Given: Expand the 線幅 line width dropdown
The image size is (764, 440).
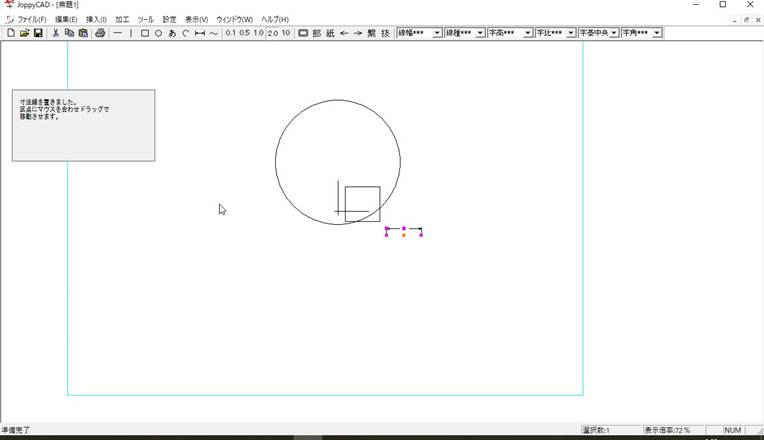Looking at the screenshot, I should tap(437, 33).
